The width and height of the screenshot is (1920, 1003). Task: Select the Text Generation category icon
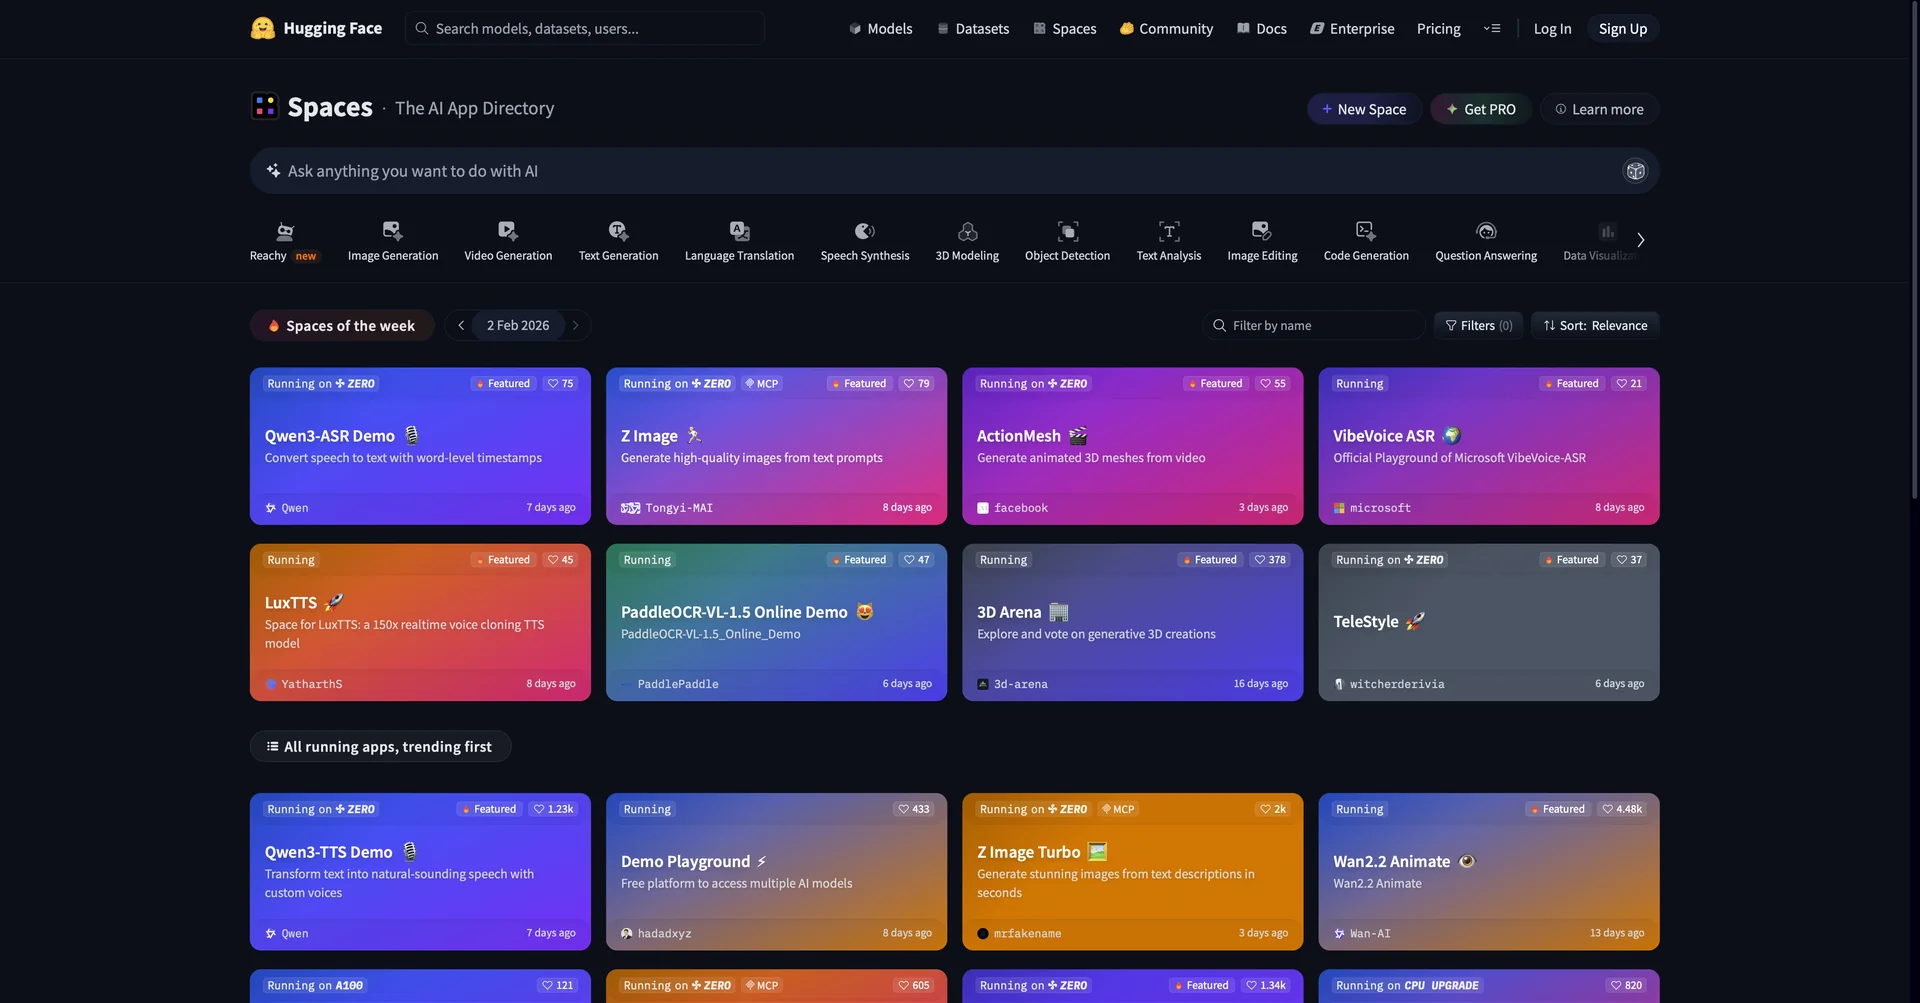pyautogui.click(x=618, y=231)
